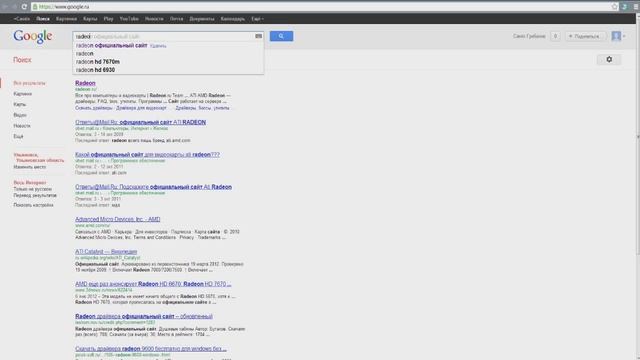The image size is (640, 360).
Task: Open "Скачать драйвера radeon 9600" result
Action: tap(151, 349)
